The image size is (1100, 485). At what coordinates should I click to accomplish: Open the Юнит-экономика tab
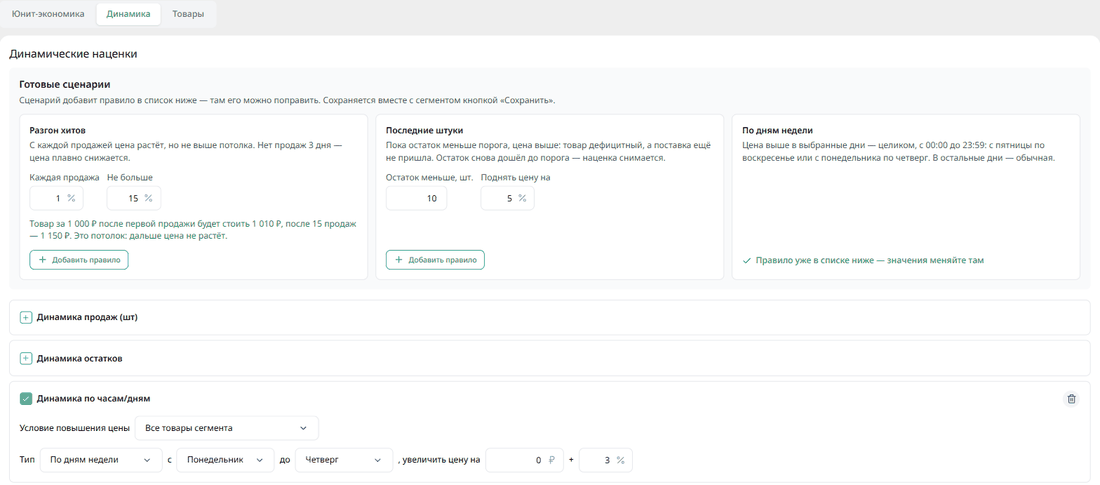[48, 14]
